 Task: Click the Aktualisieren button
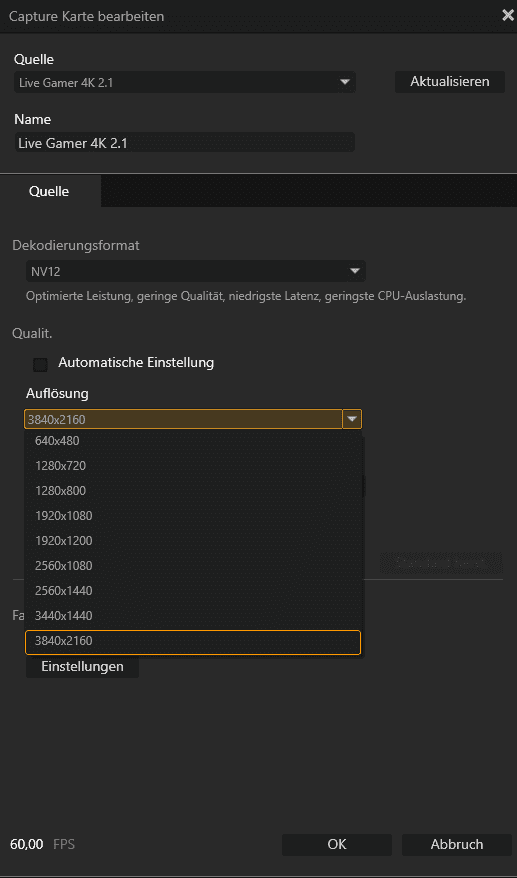click(450, 82)
